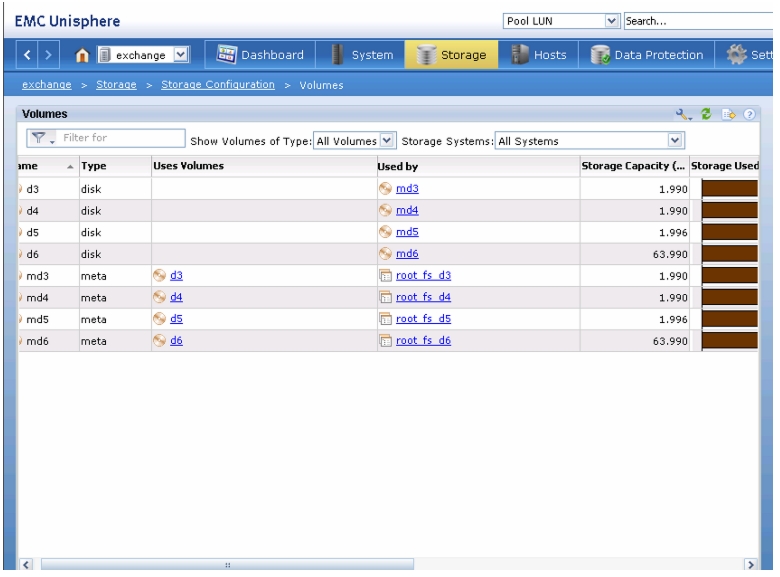Click the volume icon beside d4 link
This screenshot has width=780, height=577.
pyautogui.click(x=159, y=297)
